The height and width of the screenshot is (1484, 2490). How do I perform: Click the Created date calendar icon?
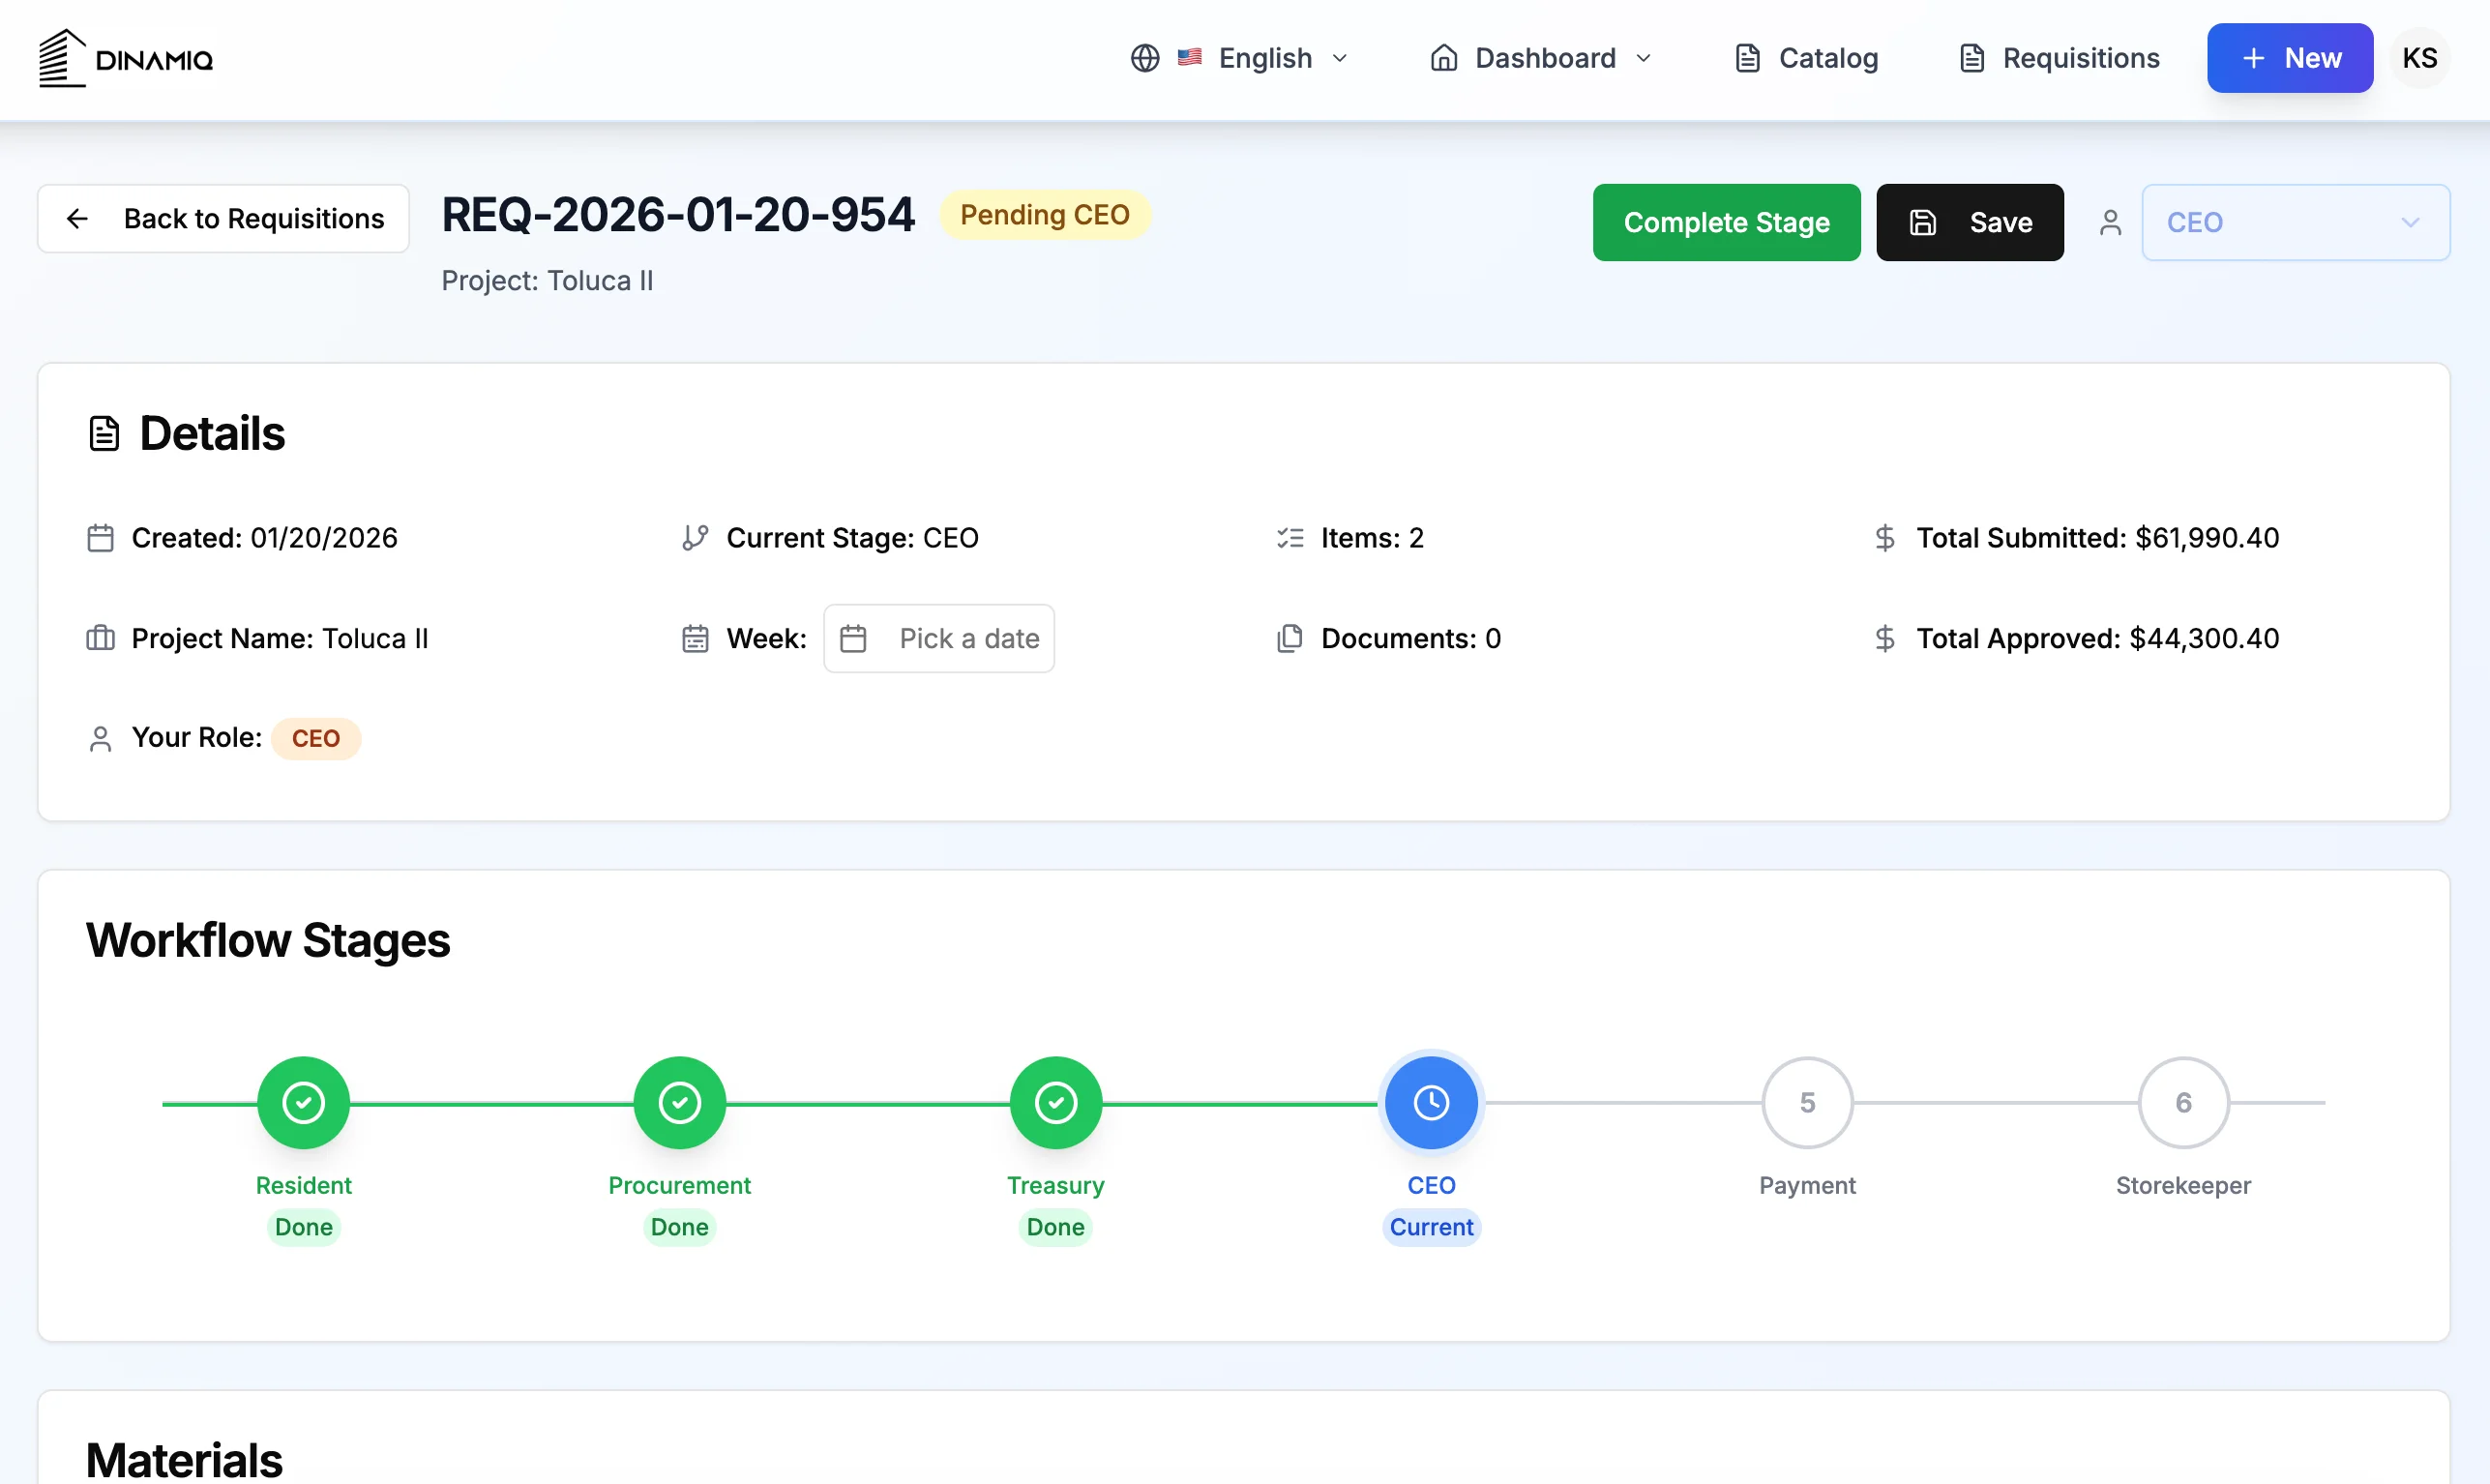pyautogui.click(x=100, y=538)
